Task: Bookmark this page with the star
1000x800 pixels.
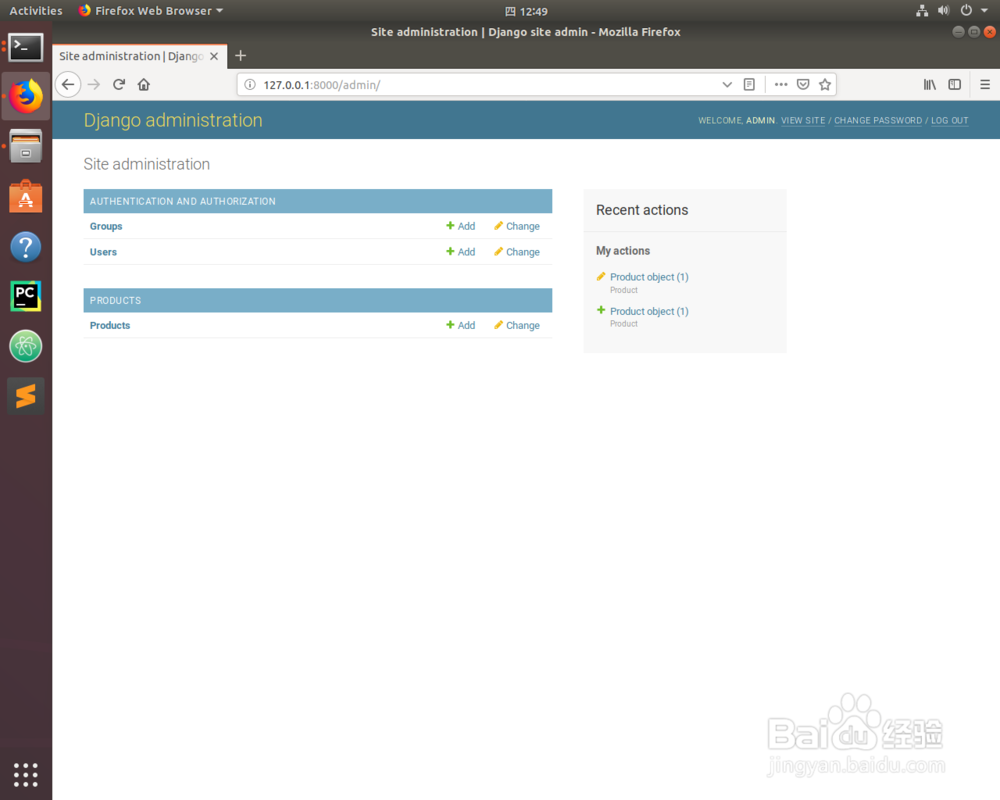Action: click(x=825, y=85)
